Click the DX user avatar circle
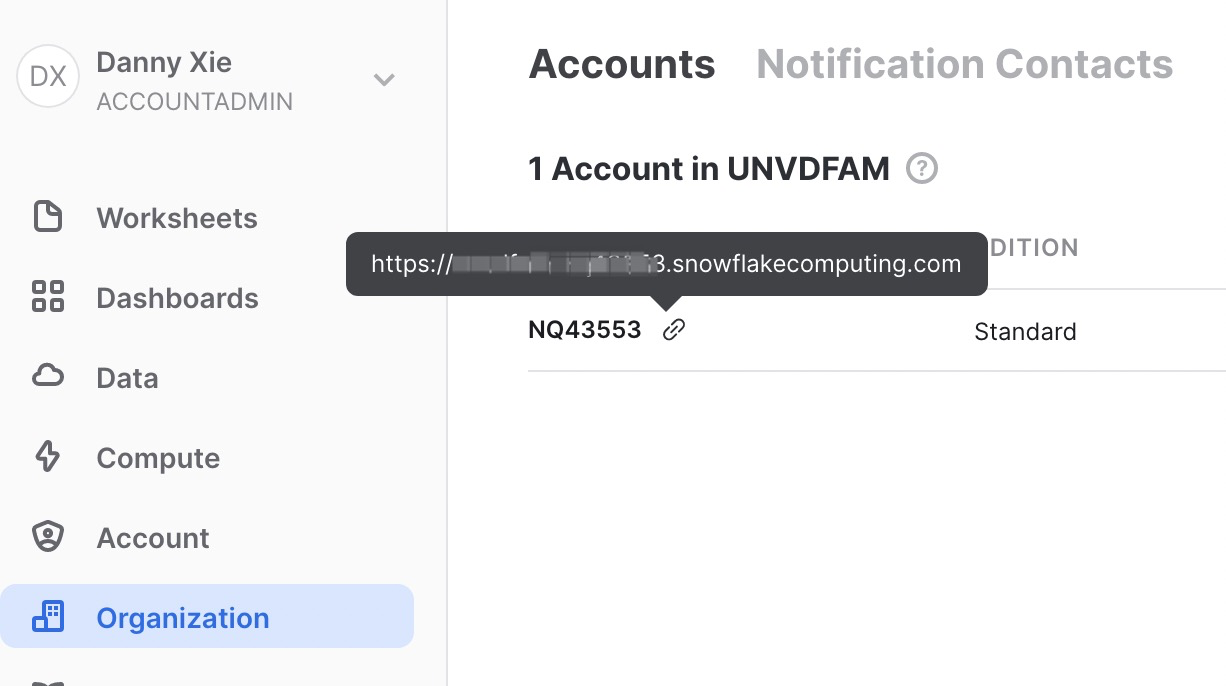1226x686 pixels. click(x=47, y=77)
